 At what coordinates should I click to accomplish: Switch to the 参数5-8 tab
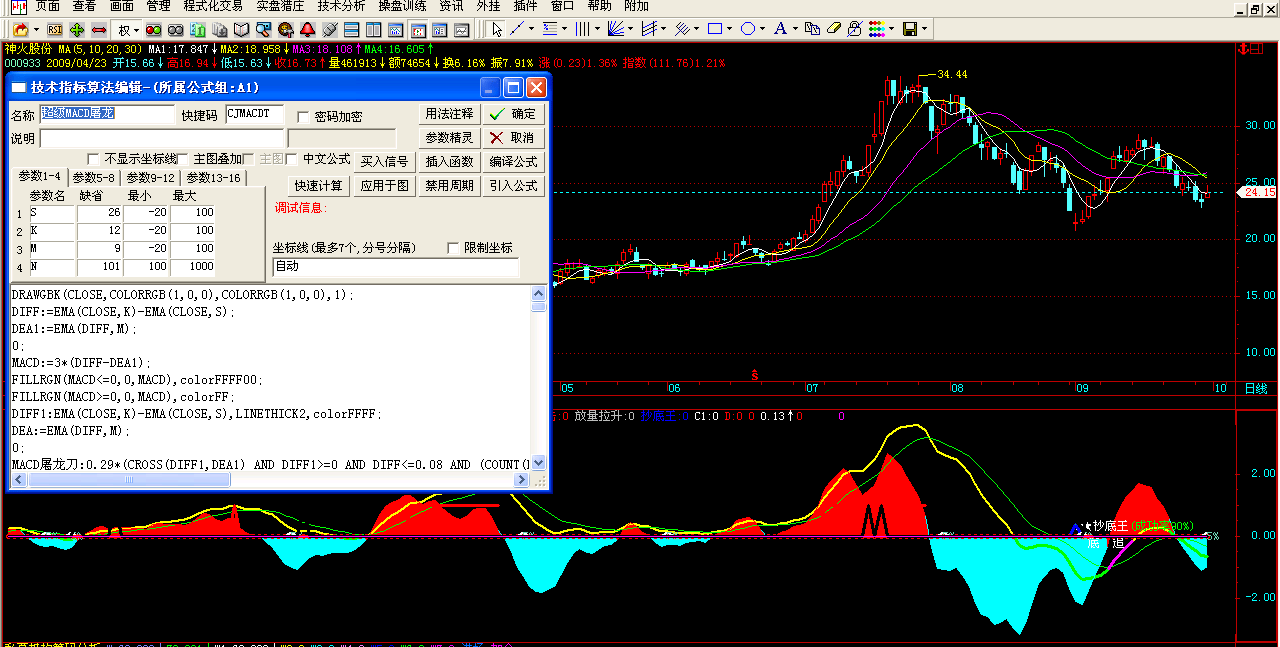pos(94,178)
